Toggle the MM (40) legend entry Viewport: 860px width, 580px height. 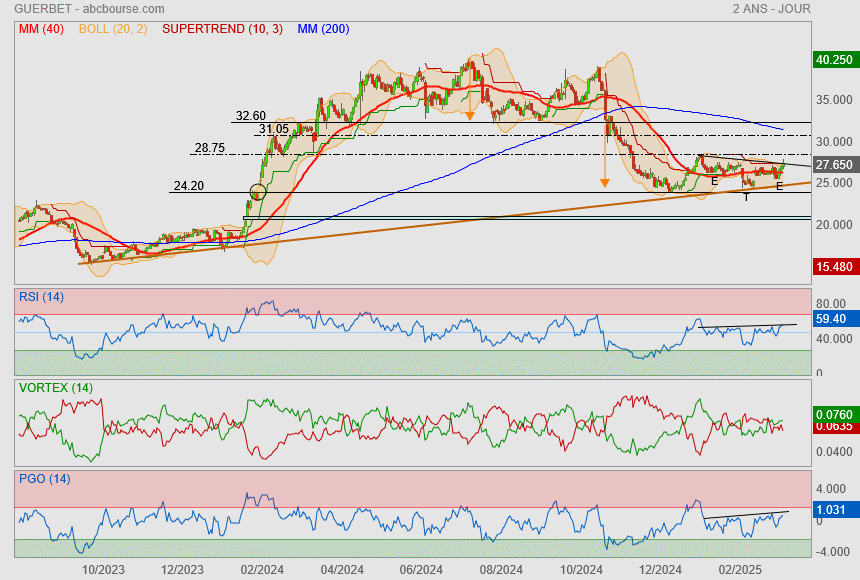coord(41,29)
